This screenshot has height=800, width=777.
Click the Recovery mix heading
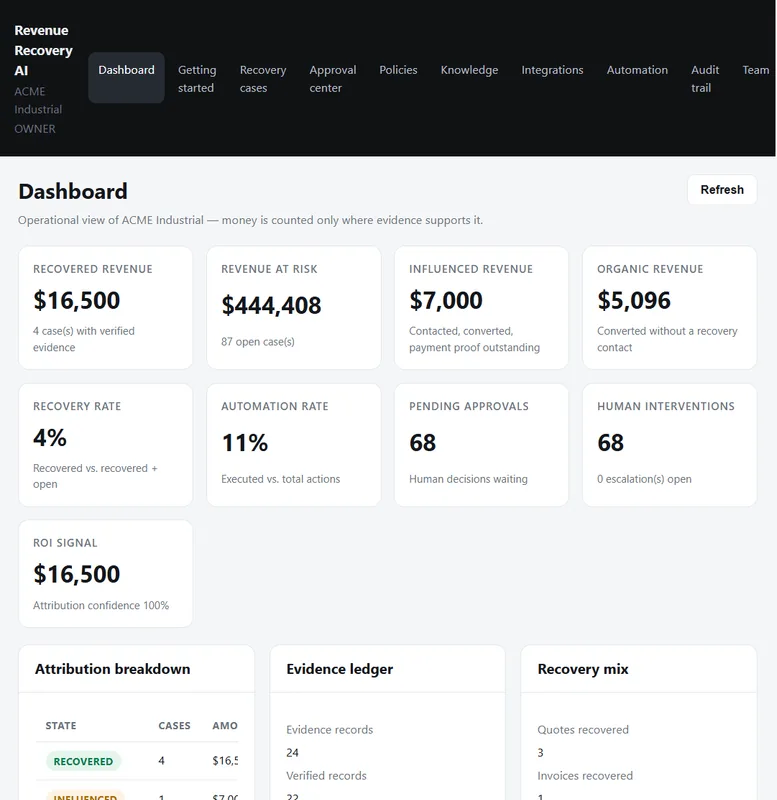(x=583, y=669)
